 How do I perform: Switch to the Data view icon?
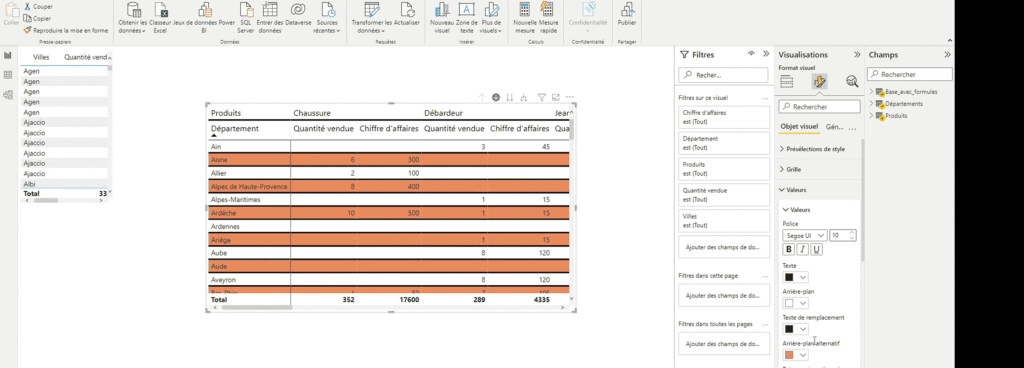[8, 75]
